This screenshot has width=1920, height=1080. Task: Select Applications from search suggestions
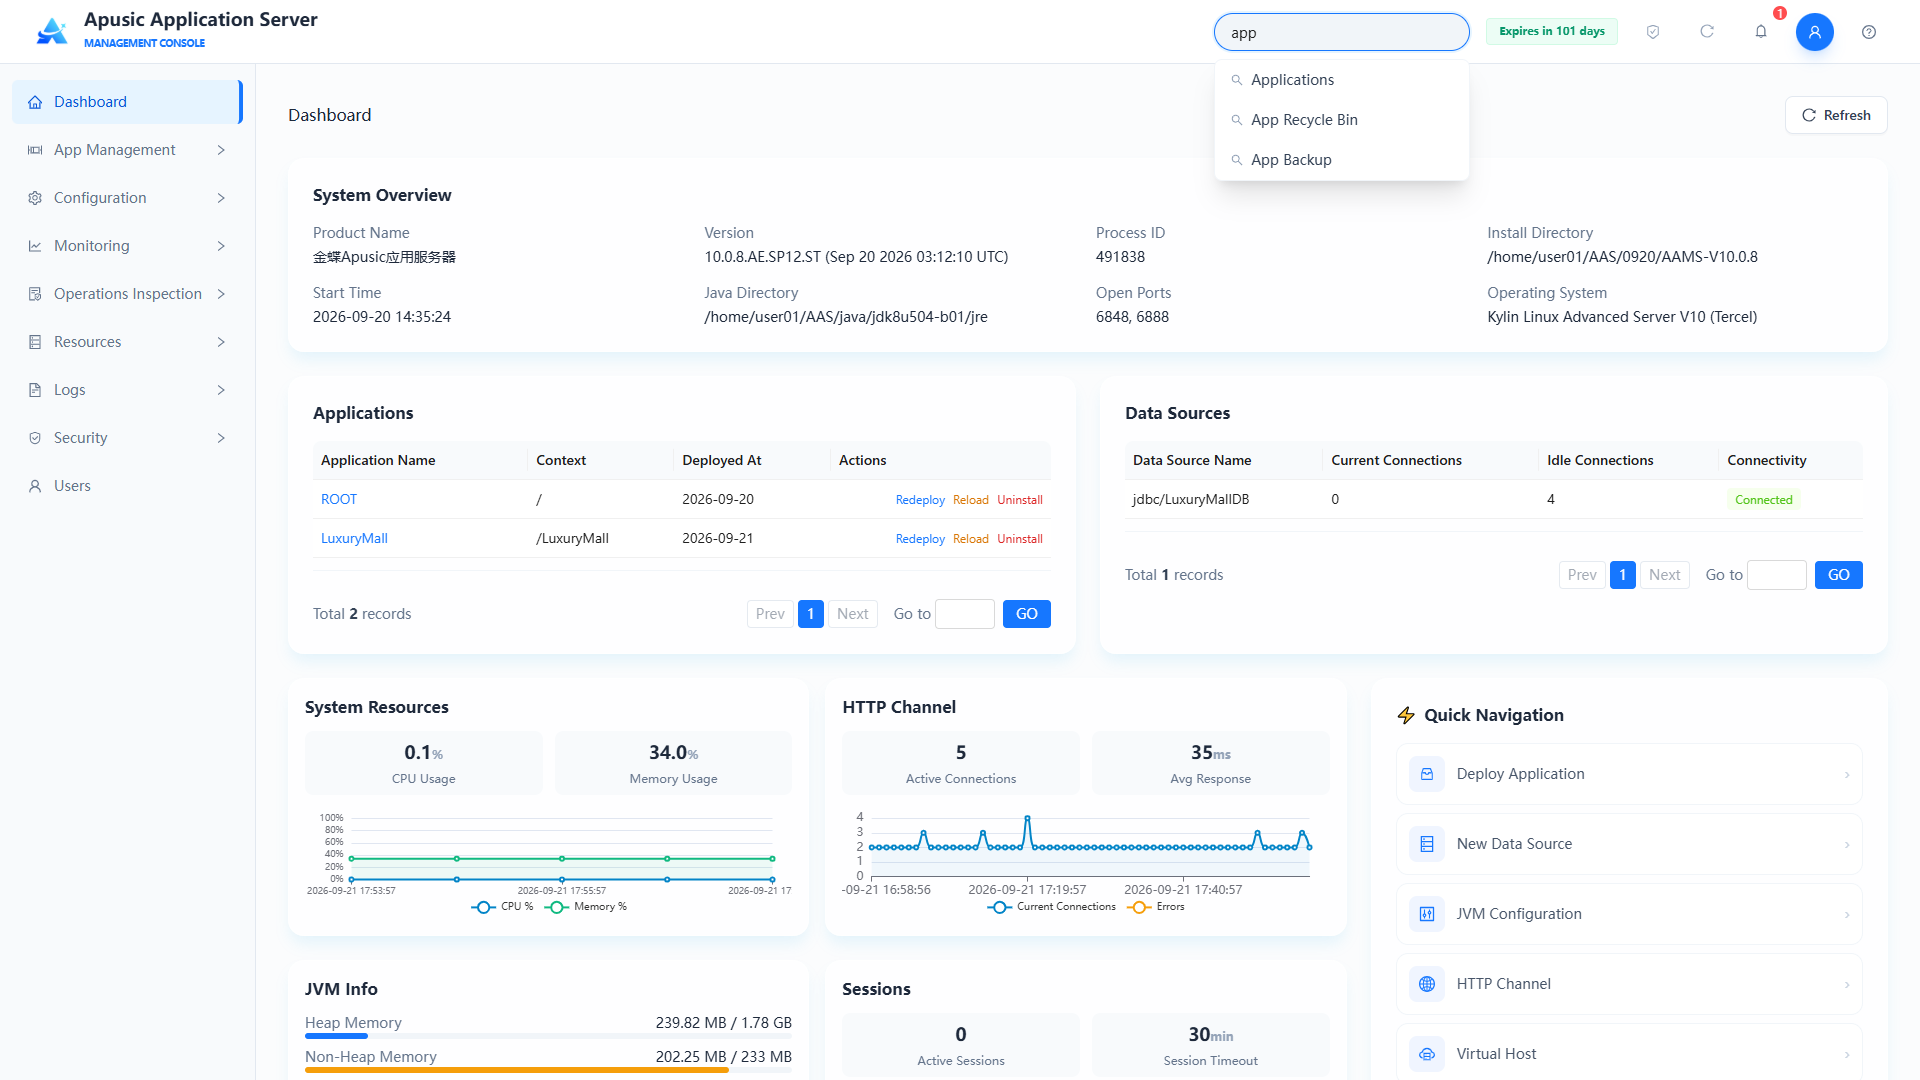pyautogui.click(x=1341, y=80)
